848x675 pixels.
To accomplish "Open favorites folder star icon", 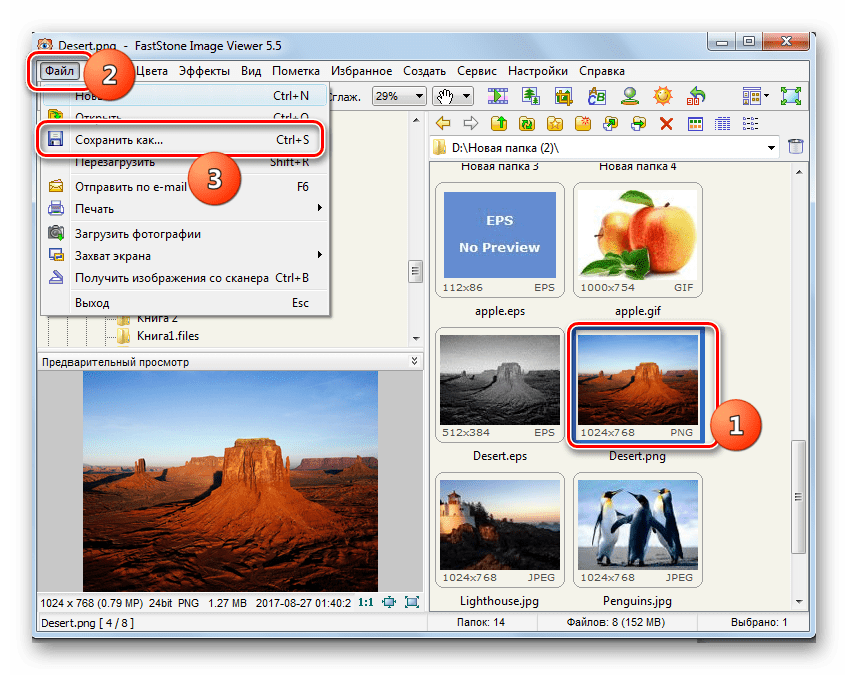I will [x=555, y=124].
